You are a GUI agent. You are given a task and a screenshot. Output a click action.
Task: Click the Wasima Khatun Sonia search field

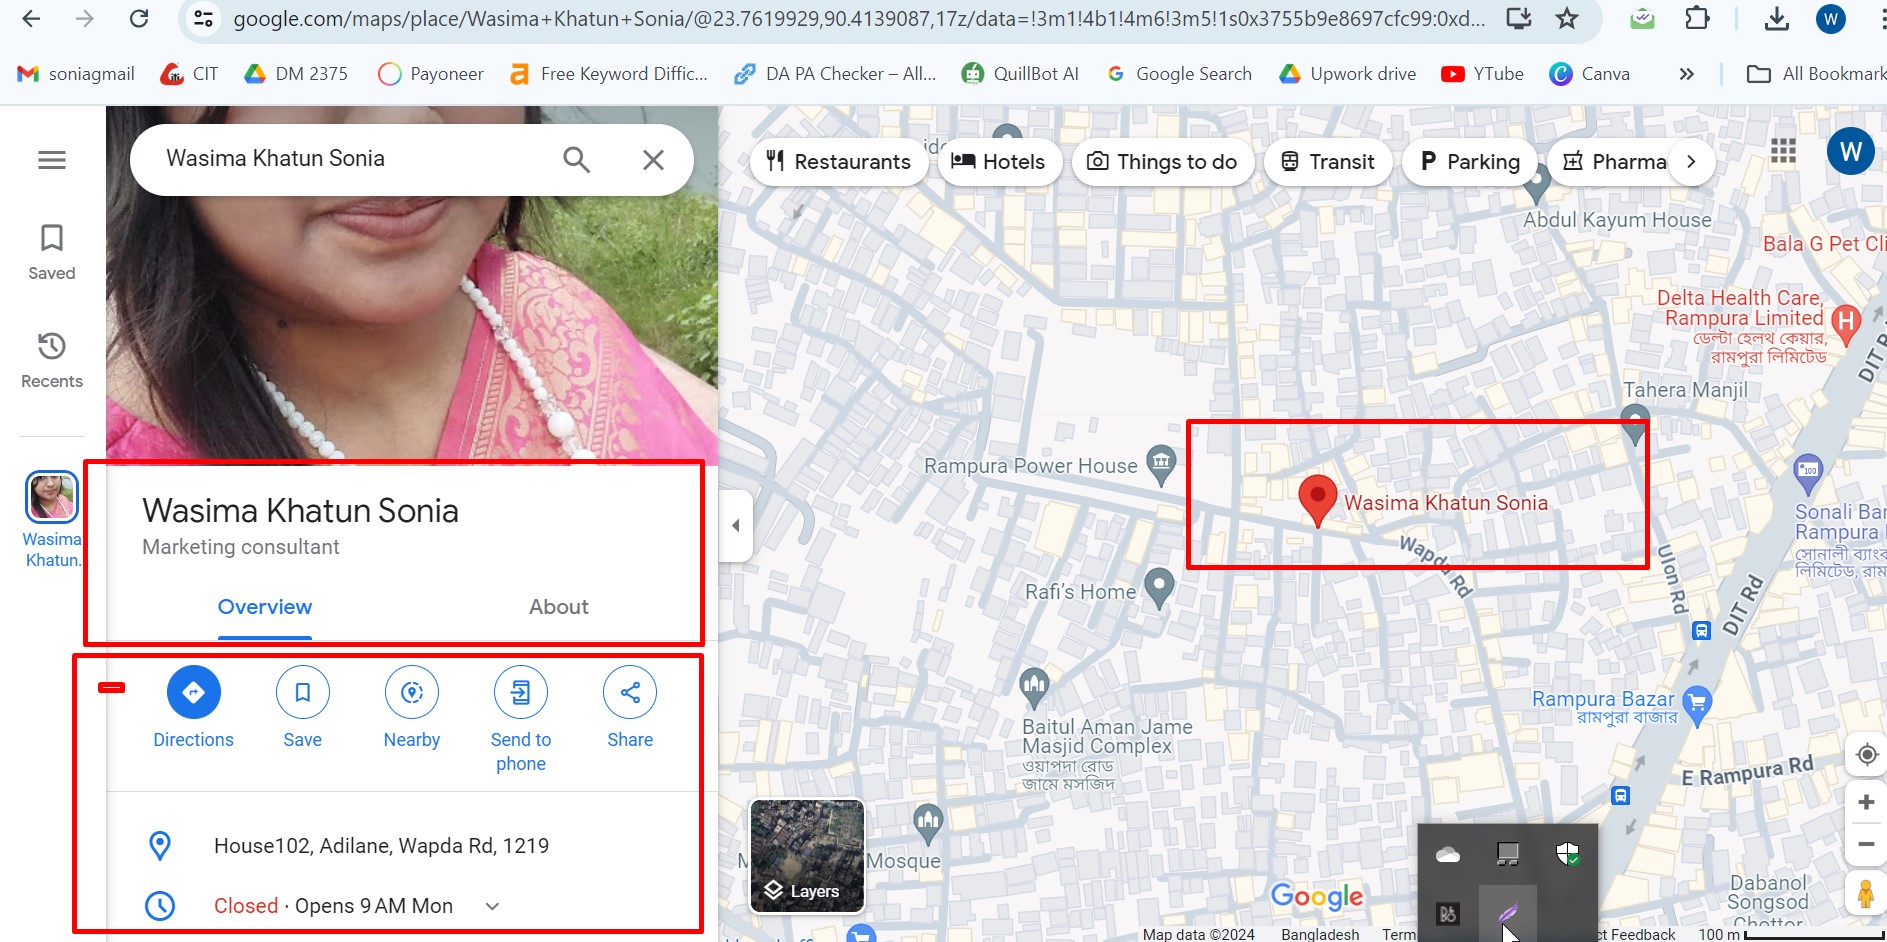pyautogui.click(x=350, y=158)
